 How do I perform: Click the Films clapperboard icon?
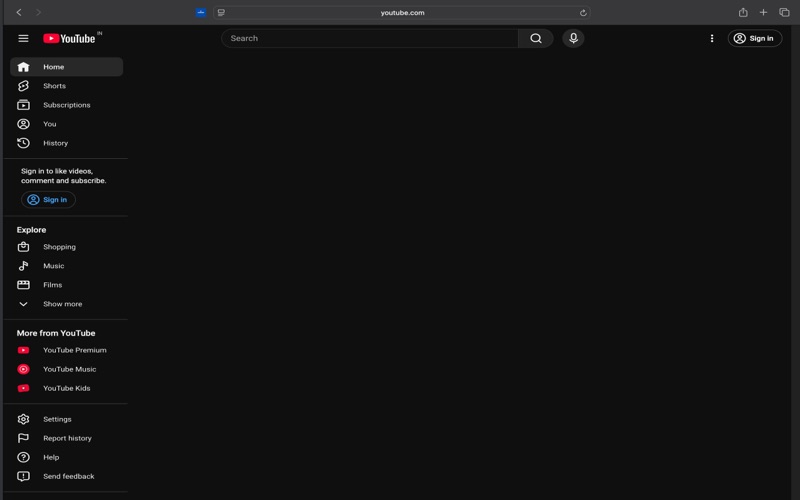[23, 285]
